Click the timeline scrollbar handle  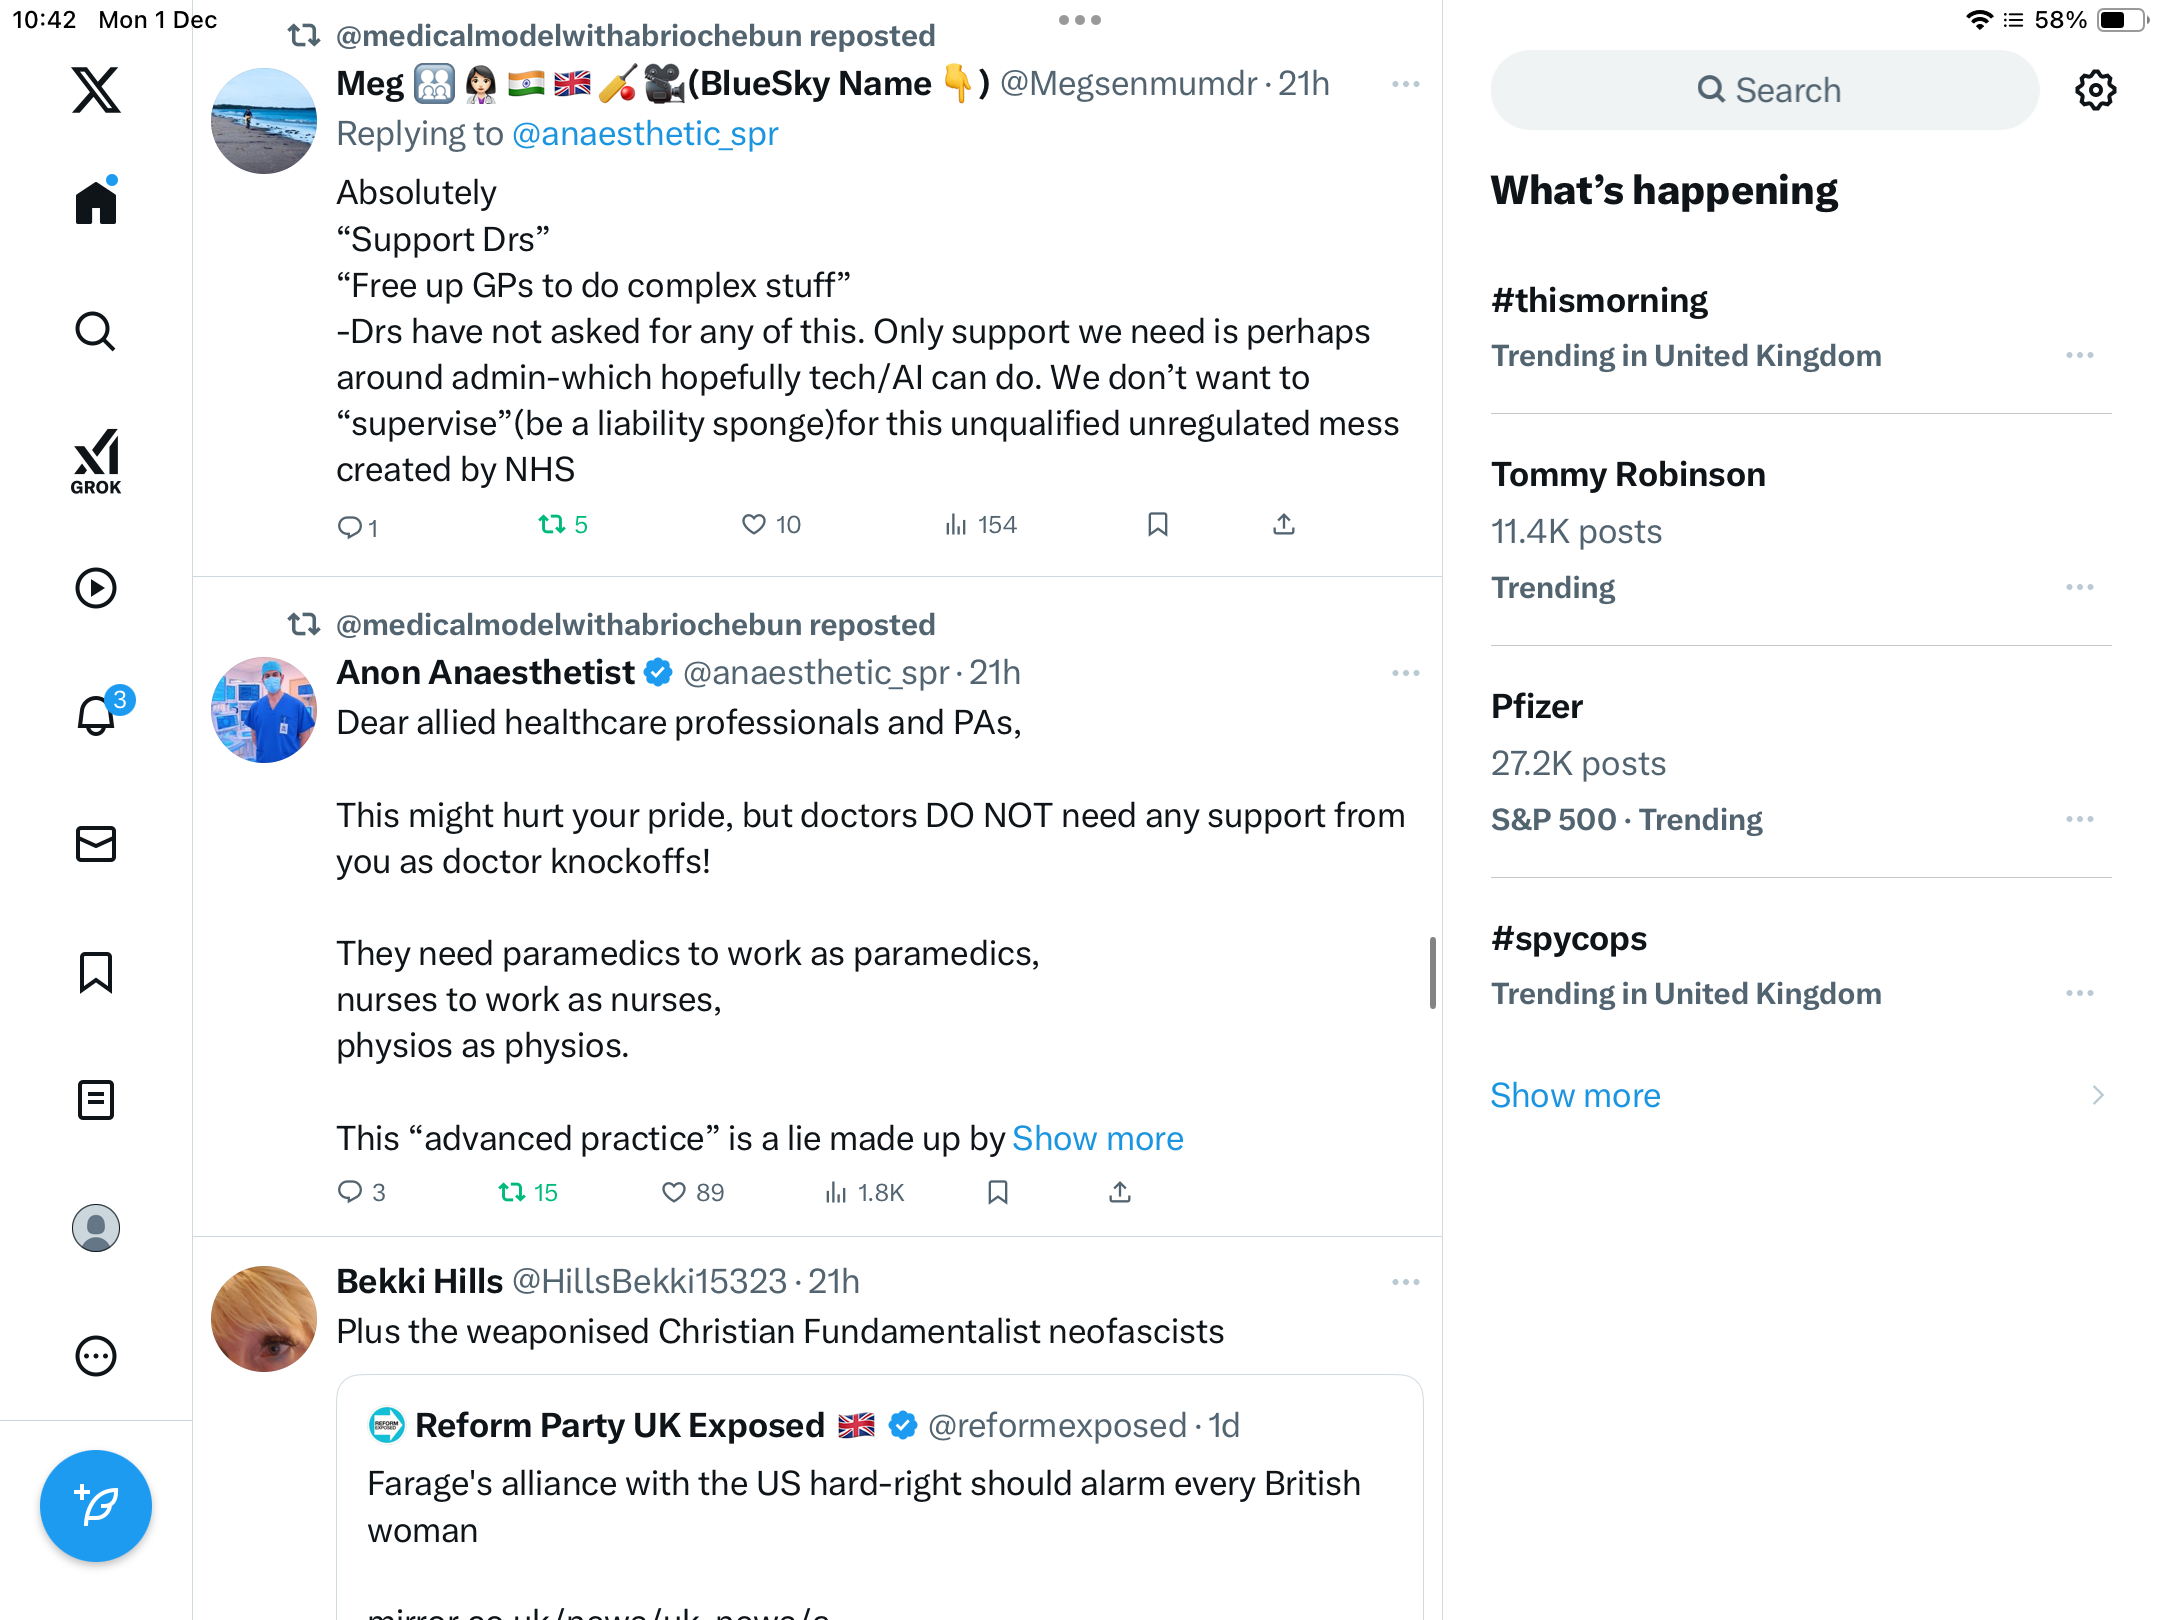pos(1432,972)
